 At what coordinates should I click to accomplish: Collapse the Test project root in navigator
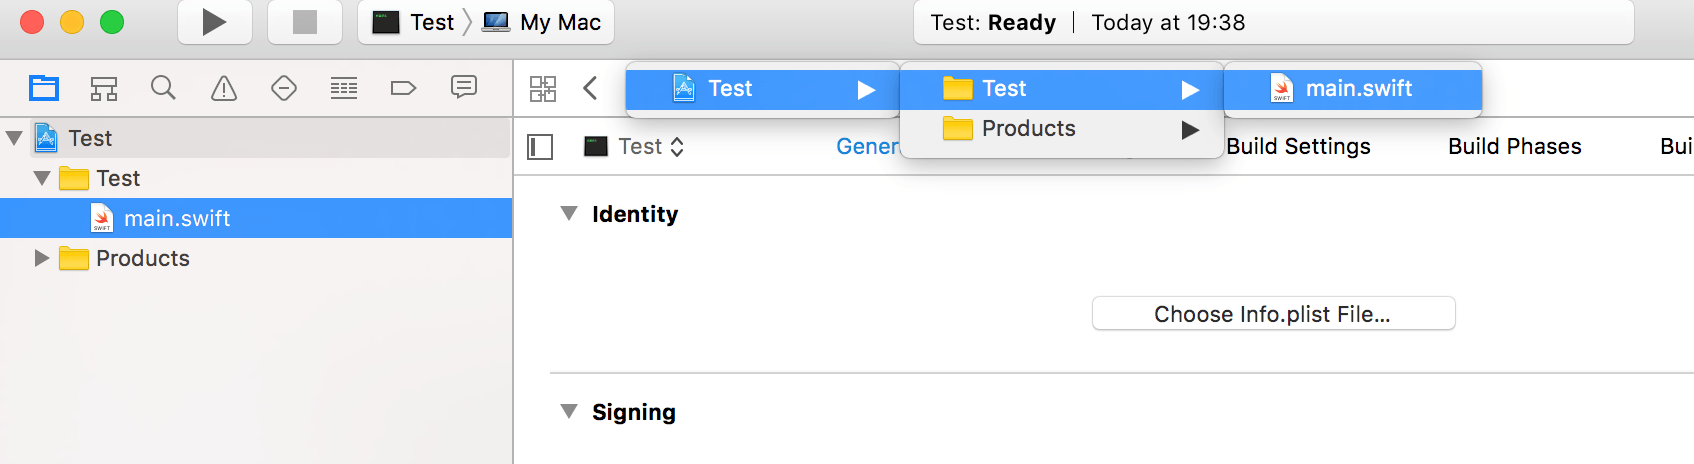14,138
